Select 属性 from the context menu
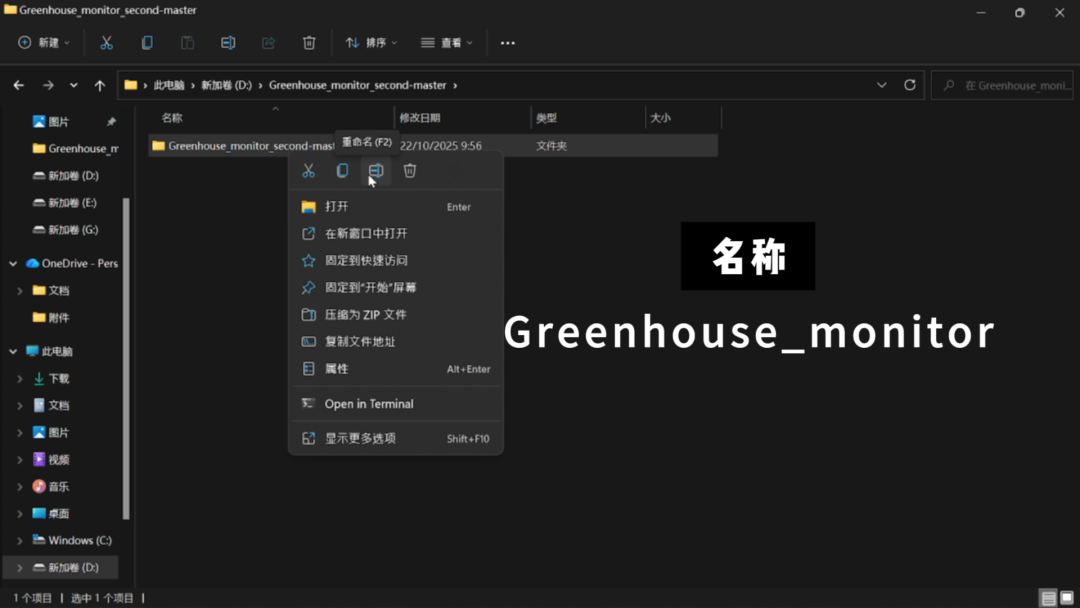 [x=337, y=369]
